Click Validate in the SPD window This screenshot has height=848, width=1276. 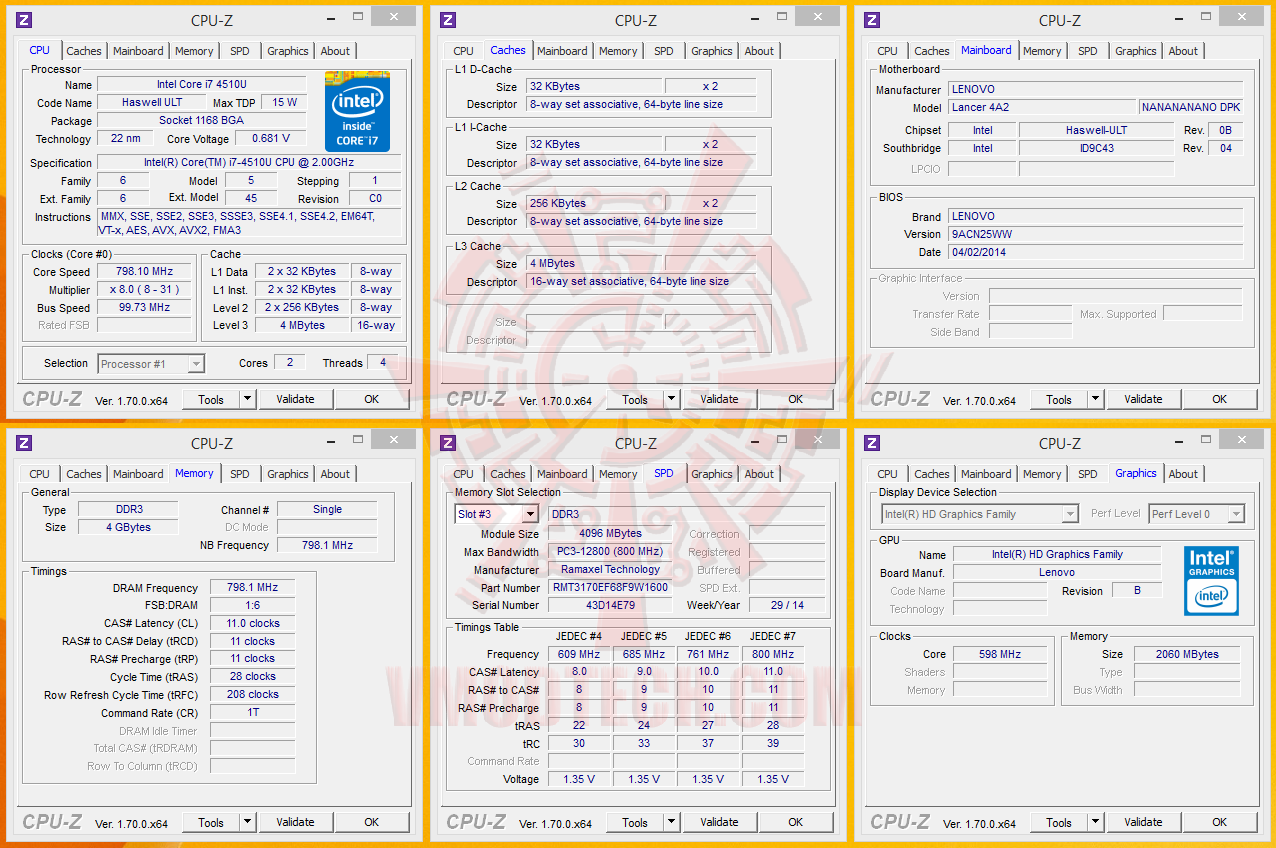(x=719, y=822)
